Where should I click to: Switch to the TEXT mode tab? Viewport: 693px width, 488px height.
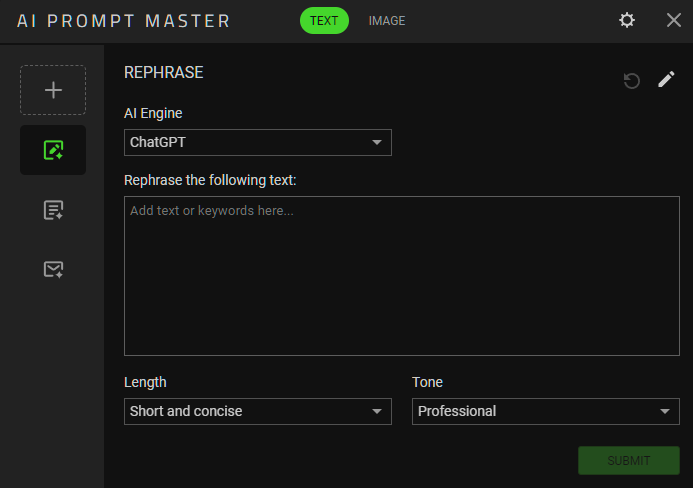pyautogui.click(x=324, y=20)
